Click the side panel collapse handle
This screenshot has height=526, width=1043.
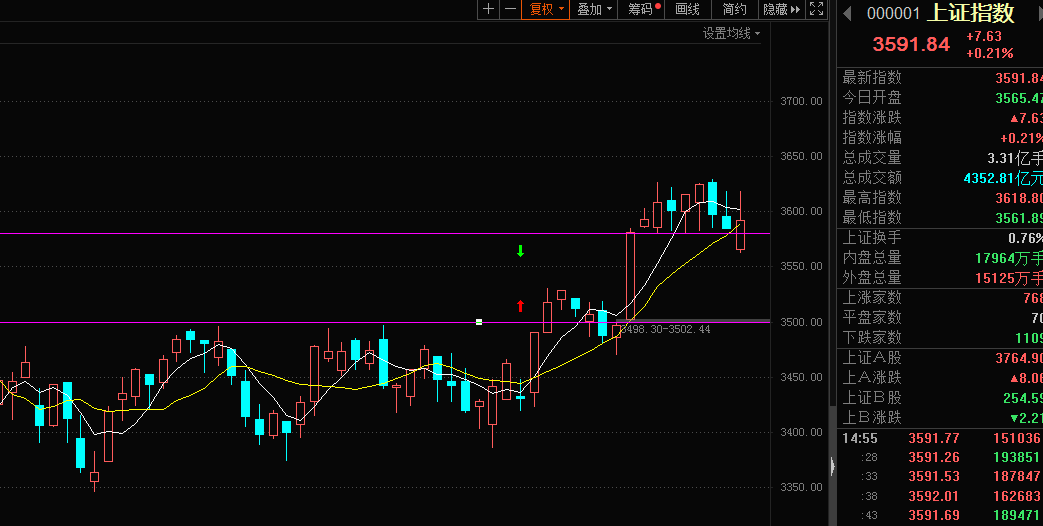click(x=832, y=465)
